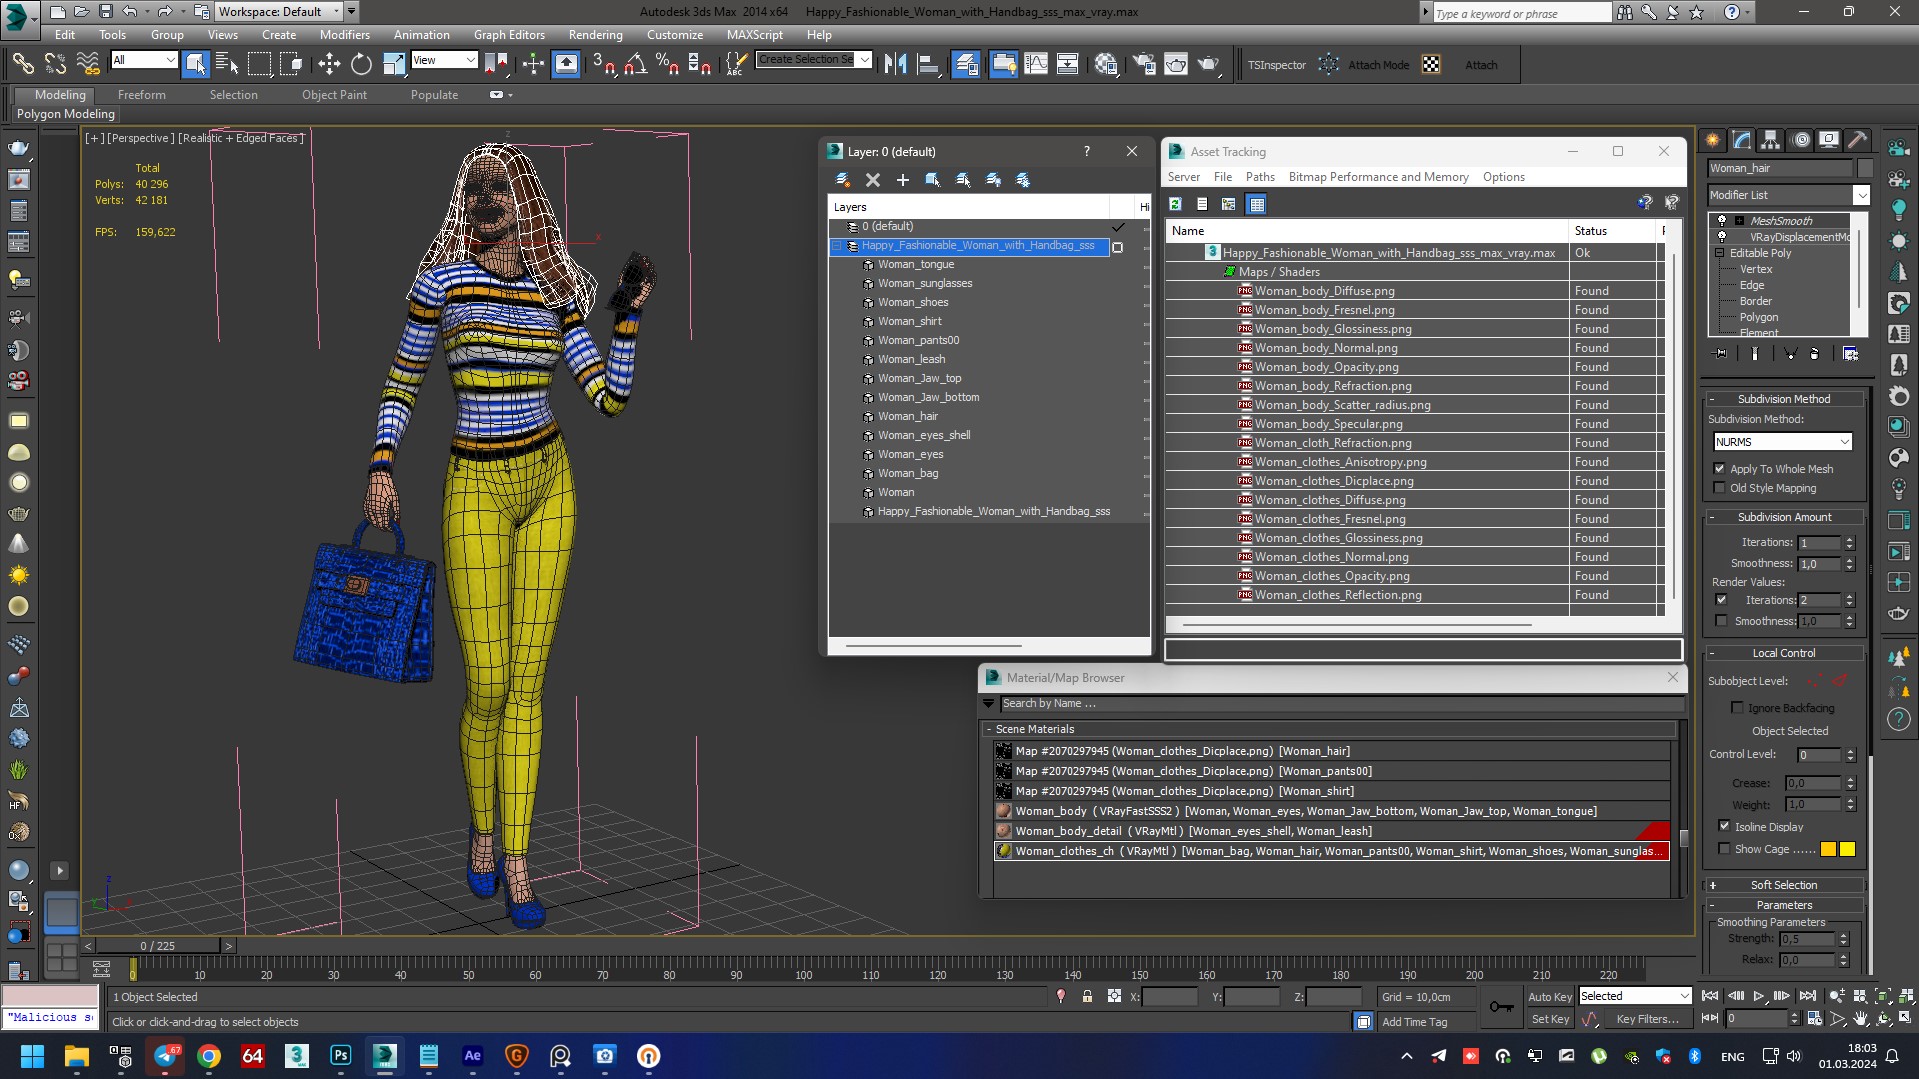Viewport: 1919px width, 1079px height.
Task: Open the Hierarchy panel tab icon
Action: 1771,140
